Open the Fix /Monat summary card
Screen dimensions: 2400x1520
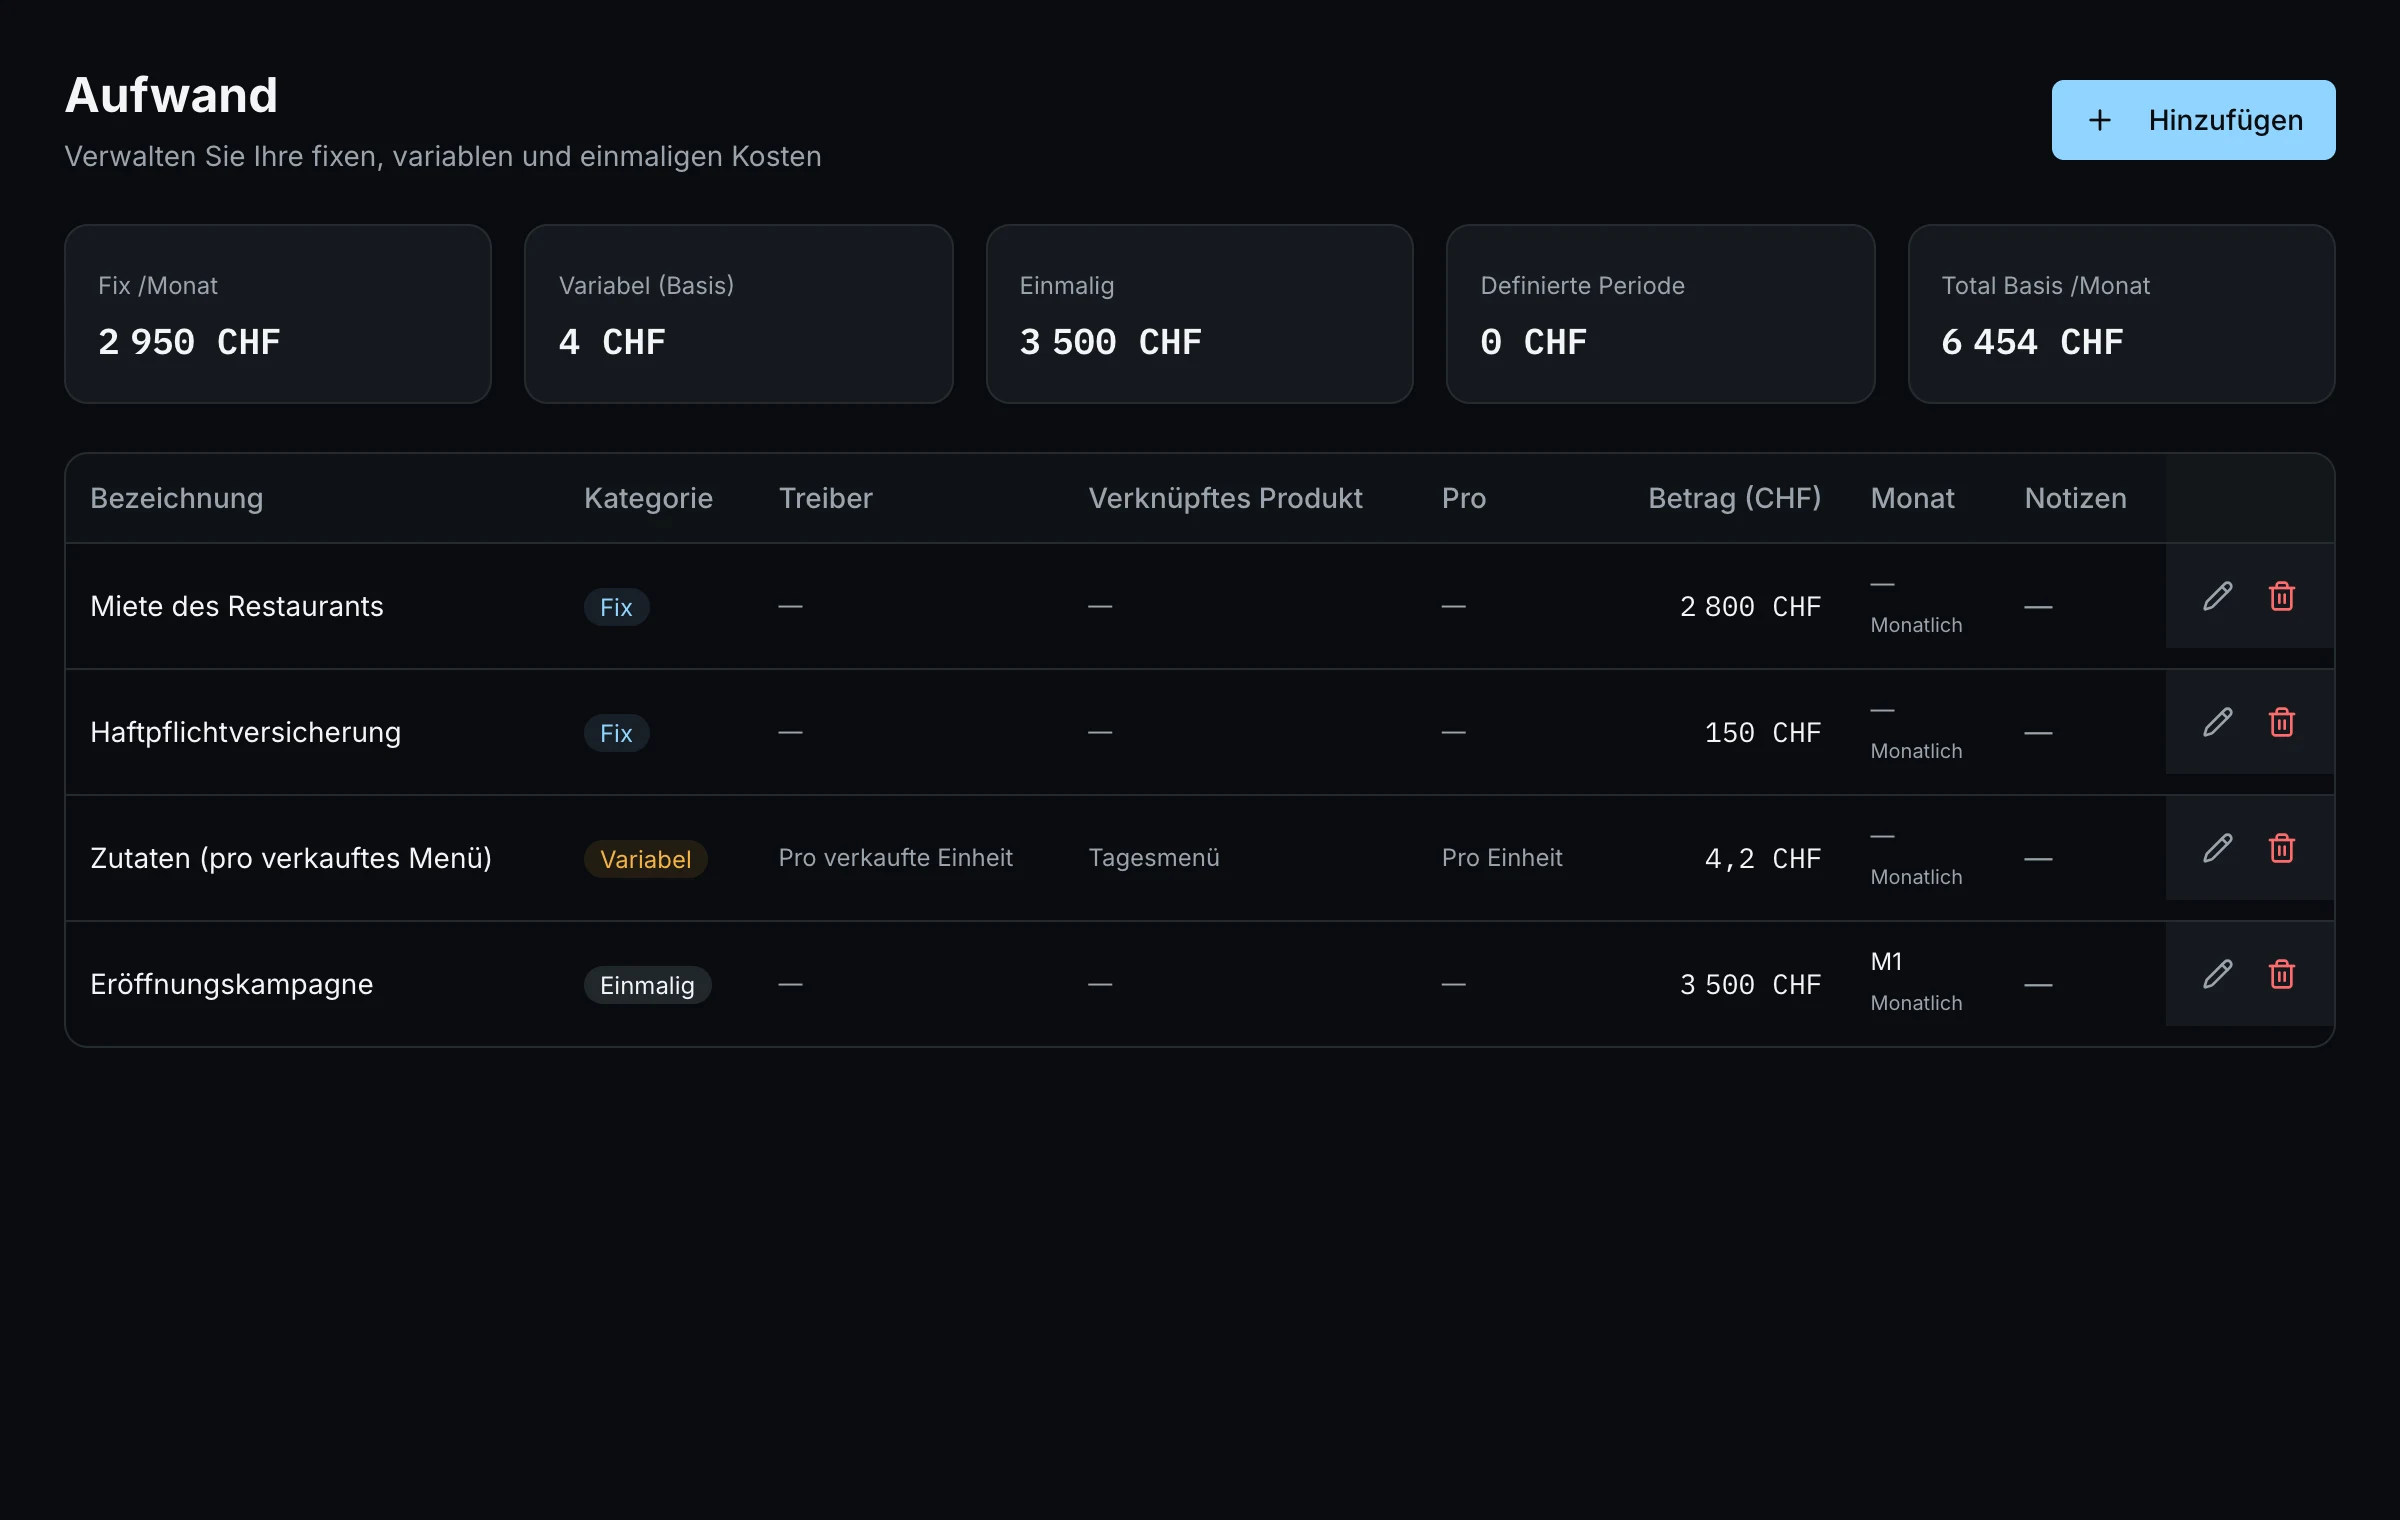[278, 314]
